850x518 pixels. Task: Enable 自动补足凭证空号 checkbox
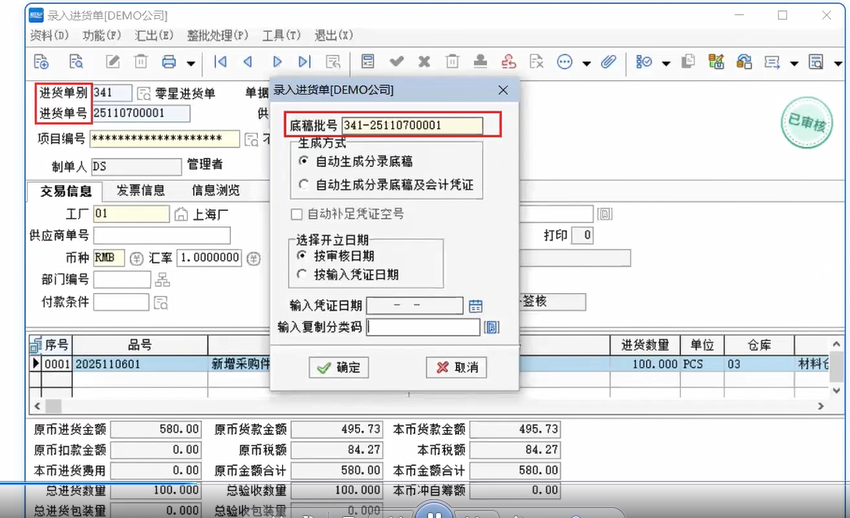[297, 215]
